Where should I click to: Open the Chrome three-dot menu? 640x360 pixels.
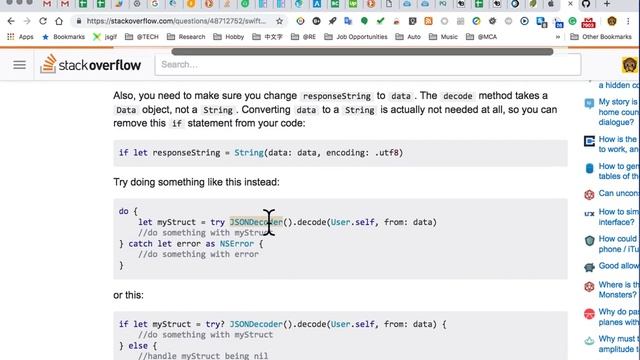coord(628,21)
